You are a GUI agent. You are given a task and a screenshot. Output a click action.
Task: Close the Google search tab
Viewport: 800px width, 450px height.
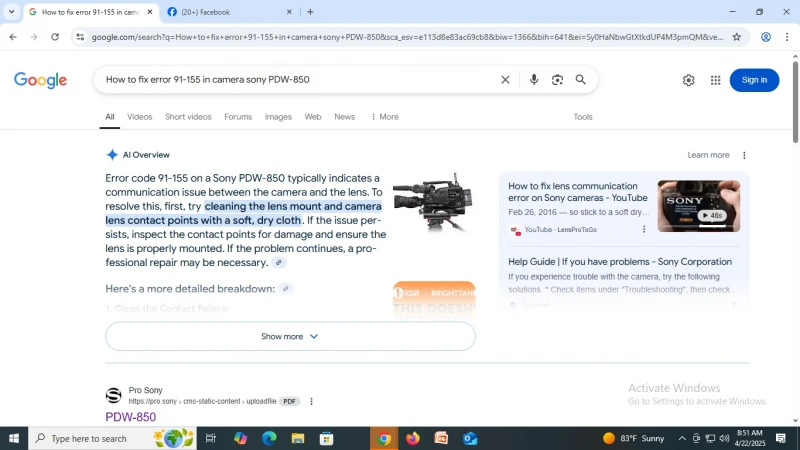pos(149,12)
